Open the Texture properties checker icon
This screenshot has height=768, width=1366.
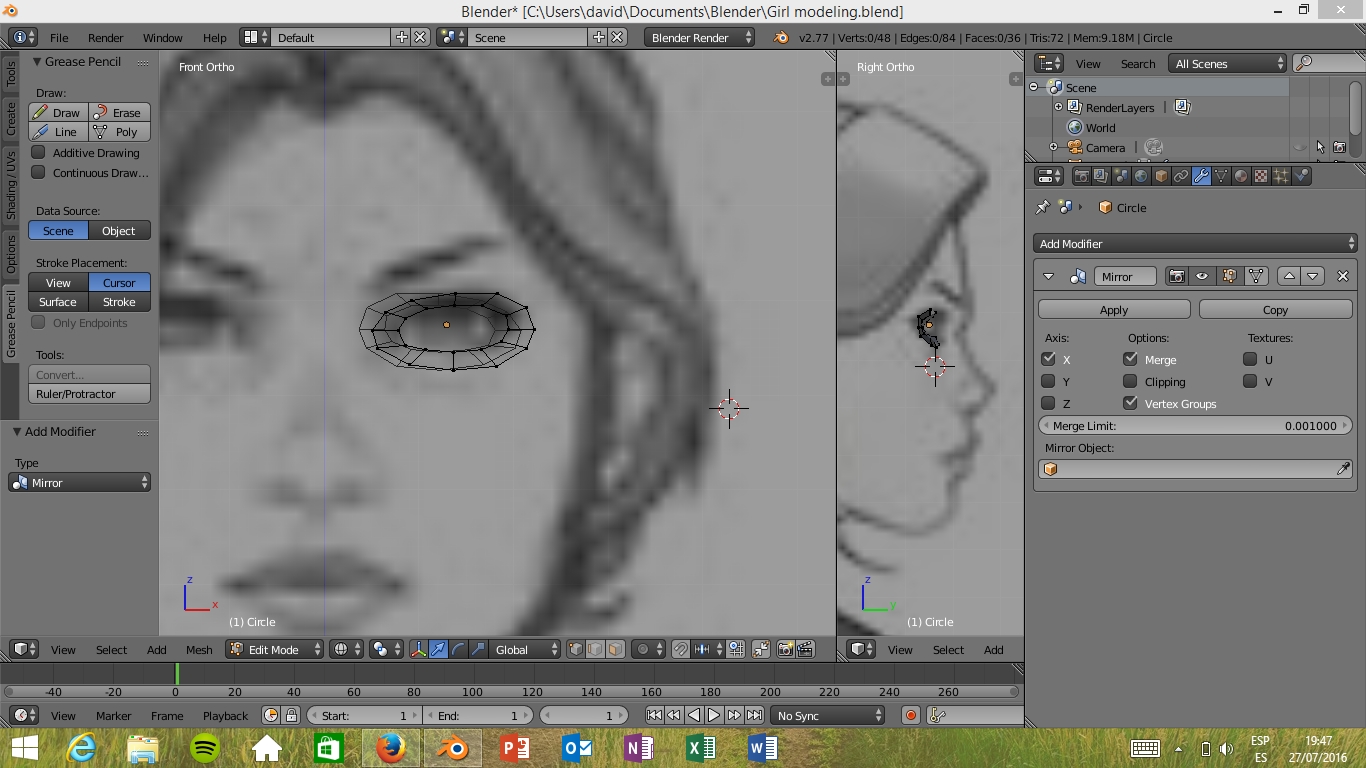point(1261,176)
